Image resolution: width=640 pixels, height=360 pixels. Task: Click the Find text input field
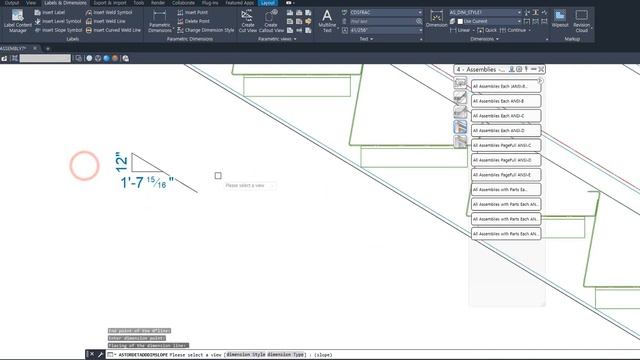(x=382, y=21)
